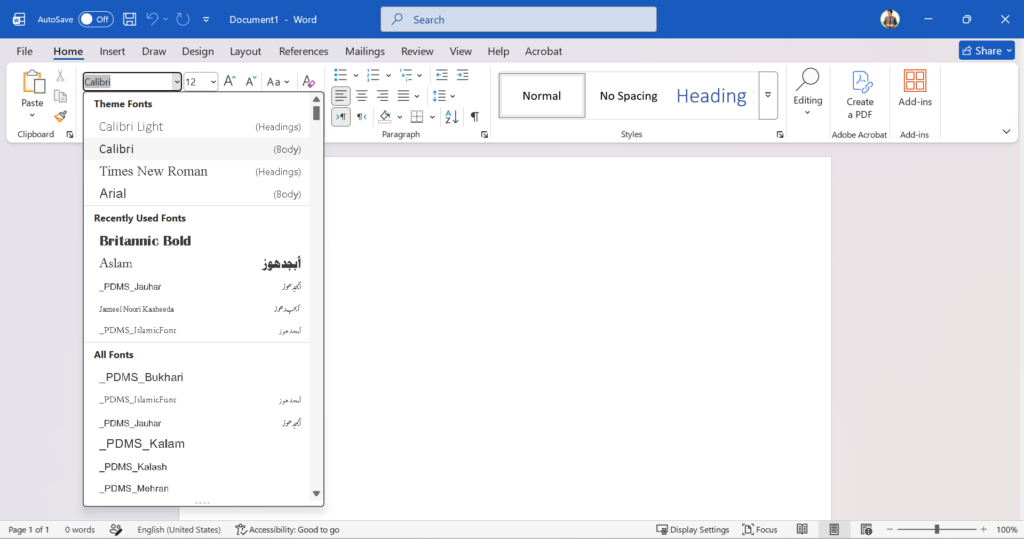Increase font size with grow icon
The width and height of the screenshot is (1024, 539).
tap(229, 81)
